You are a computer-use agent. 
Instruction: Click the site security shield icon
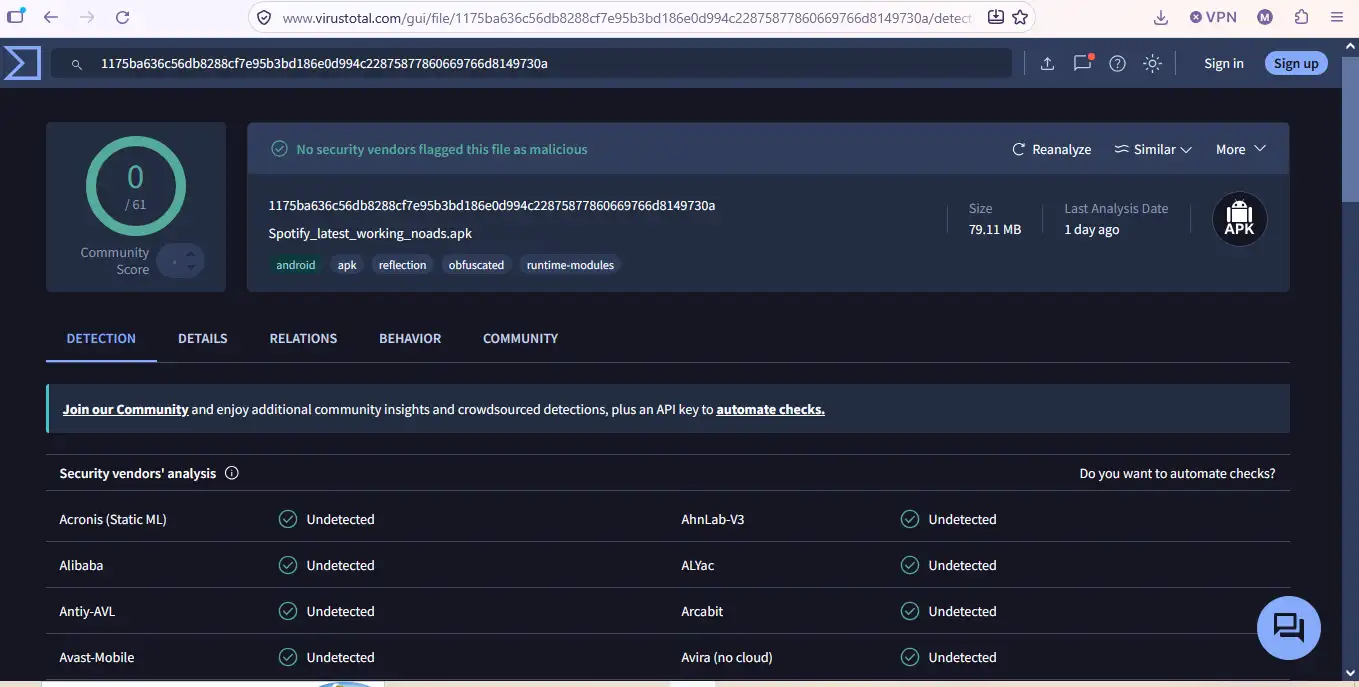[265, 18]
